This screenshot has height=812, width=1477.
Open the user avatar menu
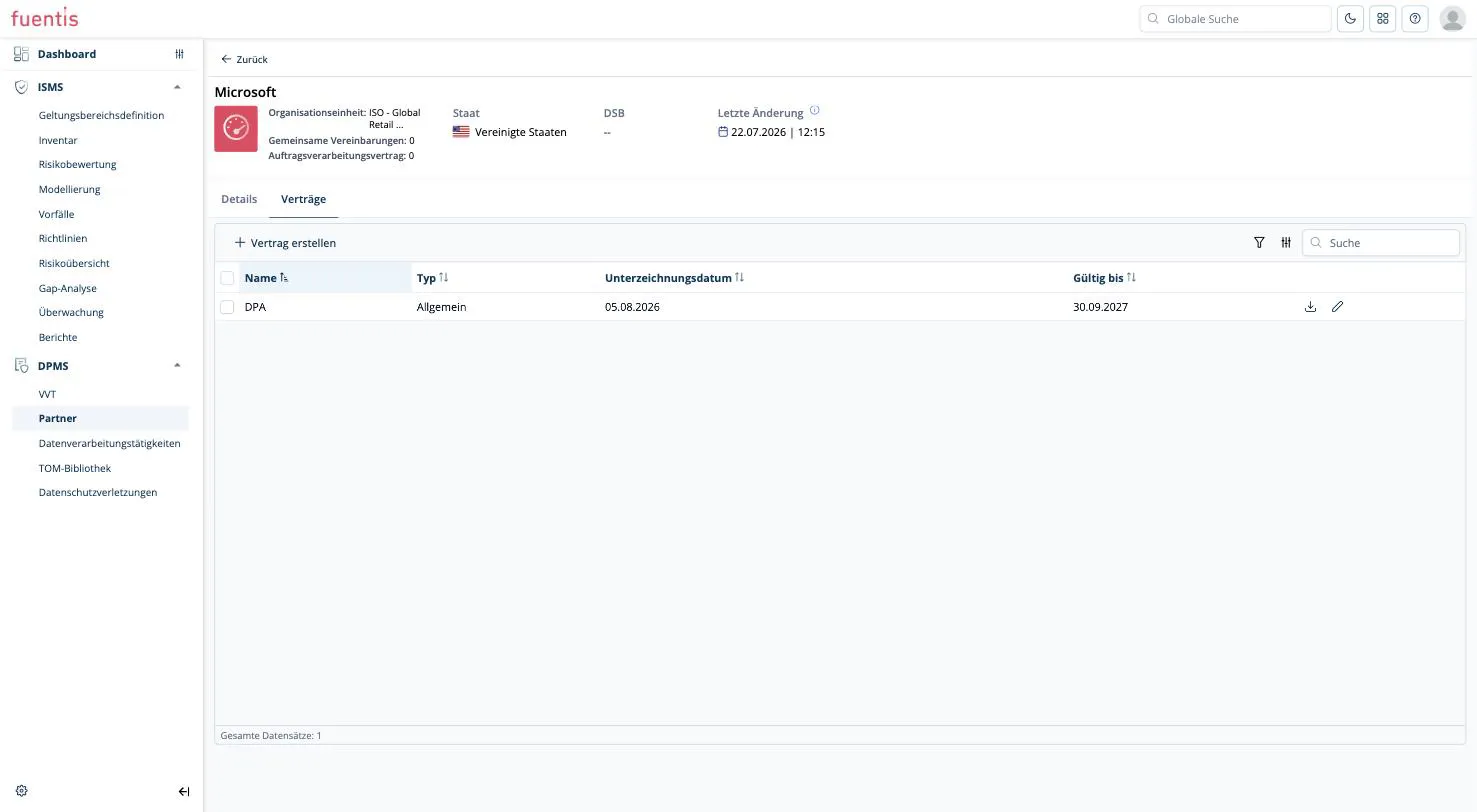[1452, 18]
